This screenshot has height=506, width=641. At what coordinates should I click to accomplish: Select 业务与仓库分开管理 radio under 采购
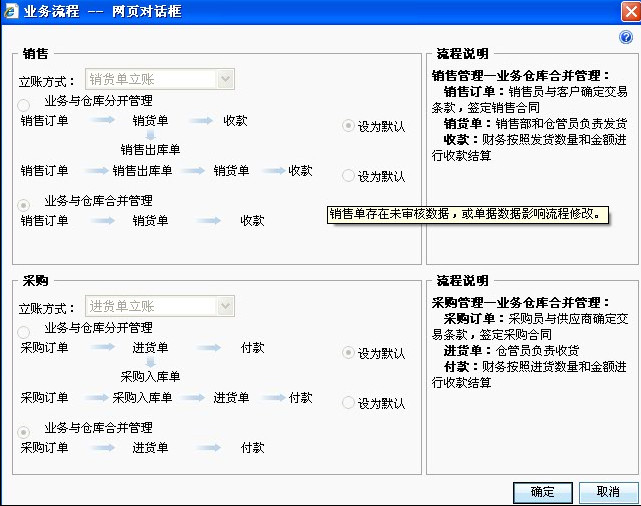point(24,332)
